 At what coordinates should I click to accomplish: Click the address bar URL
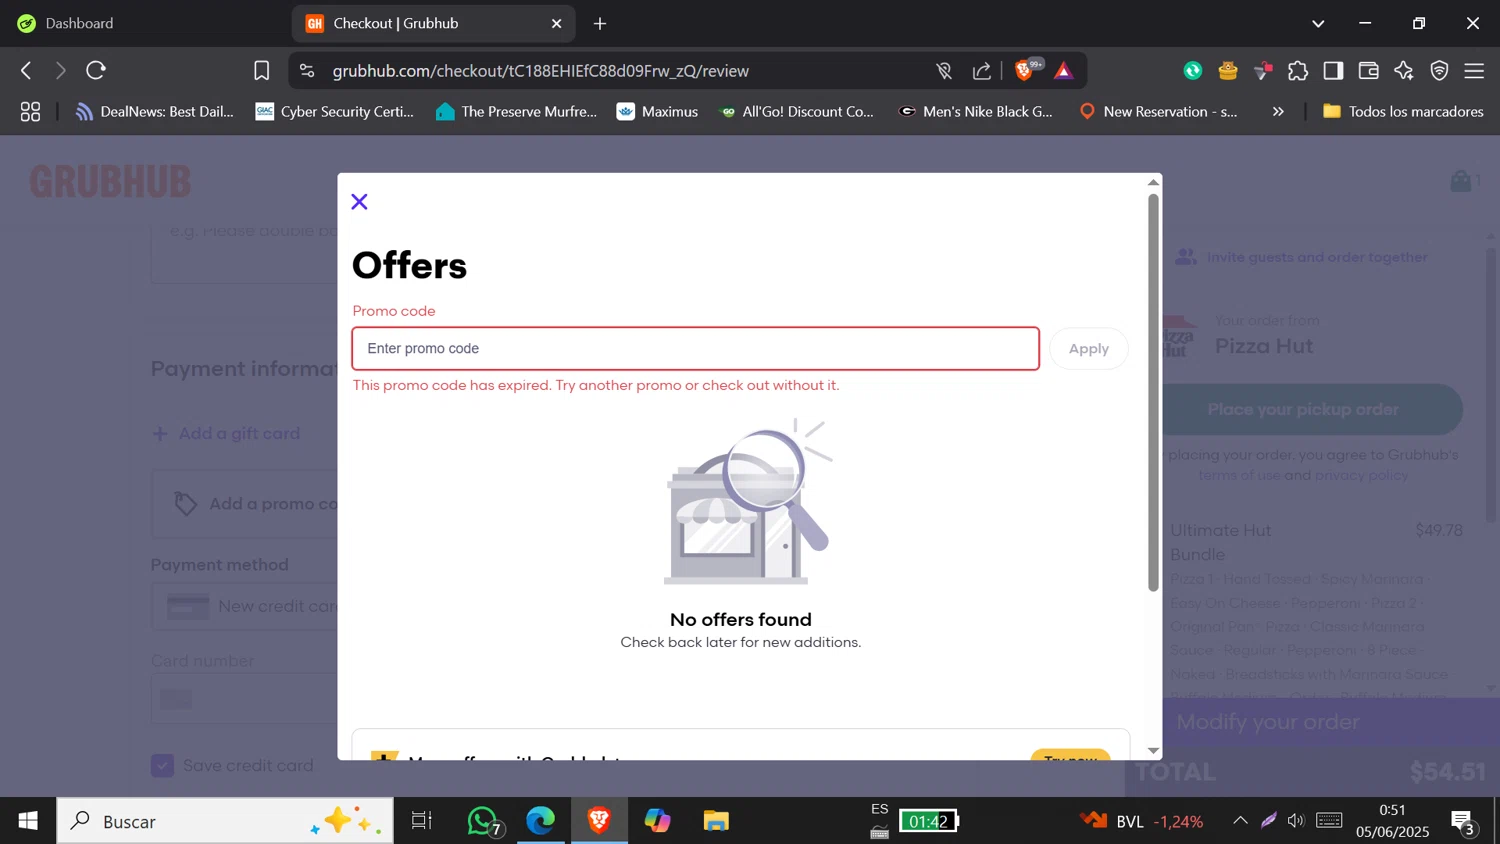pos(541,71)
